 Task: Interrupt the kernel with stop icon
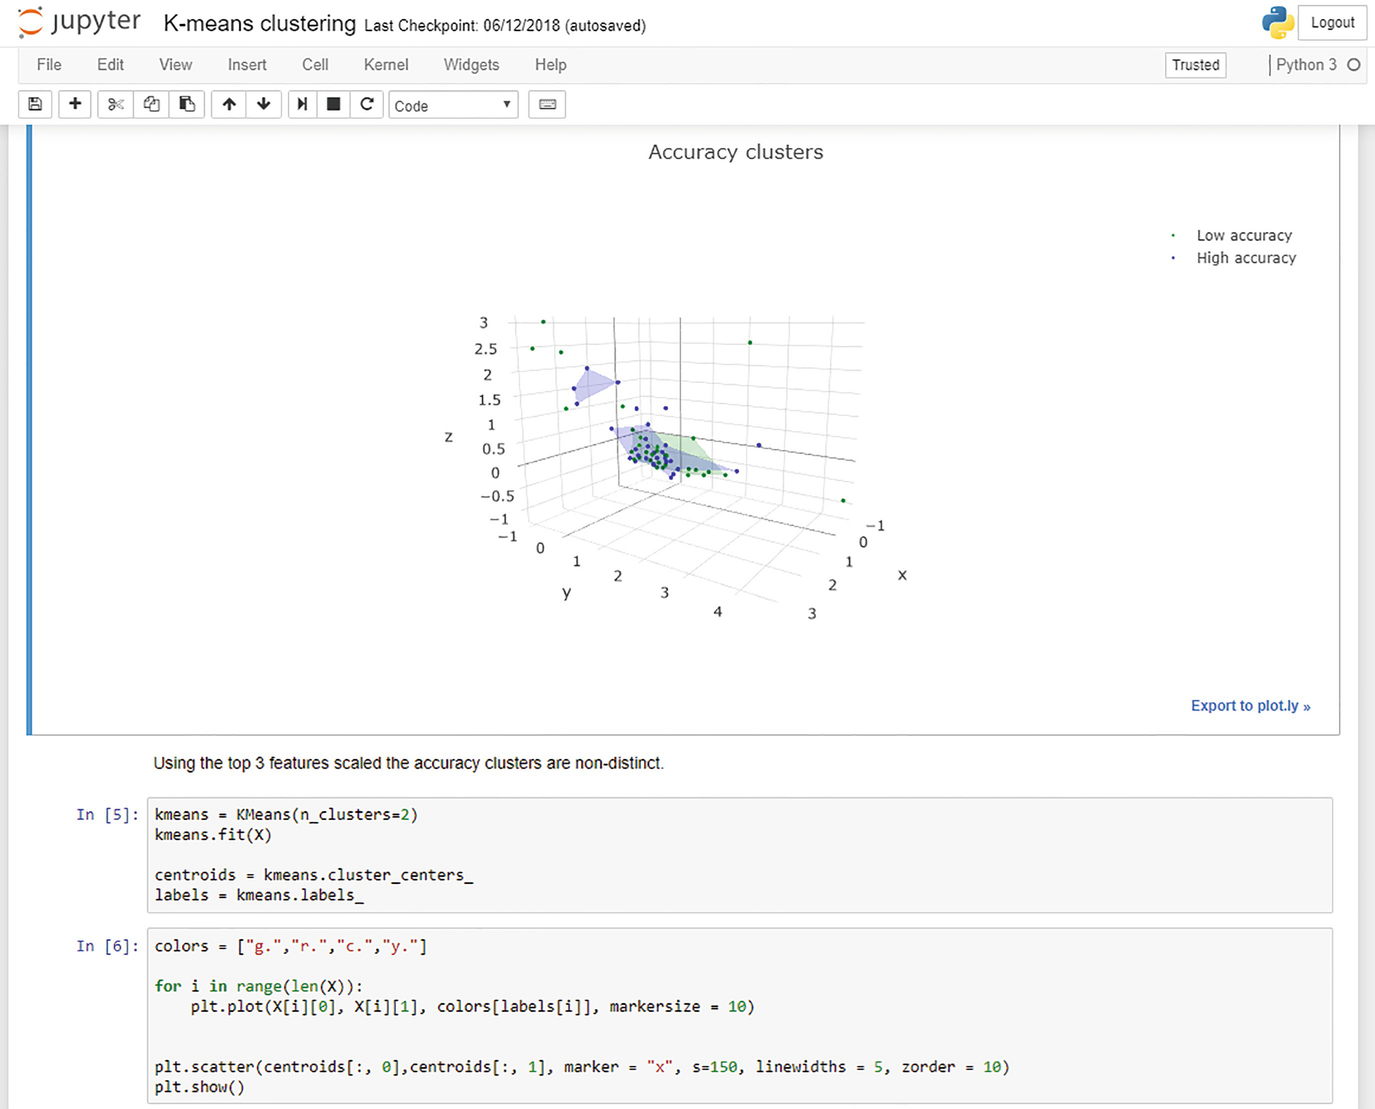click(334, 104)
